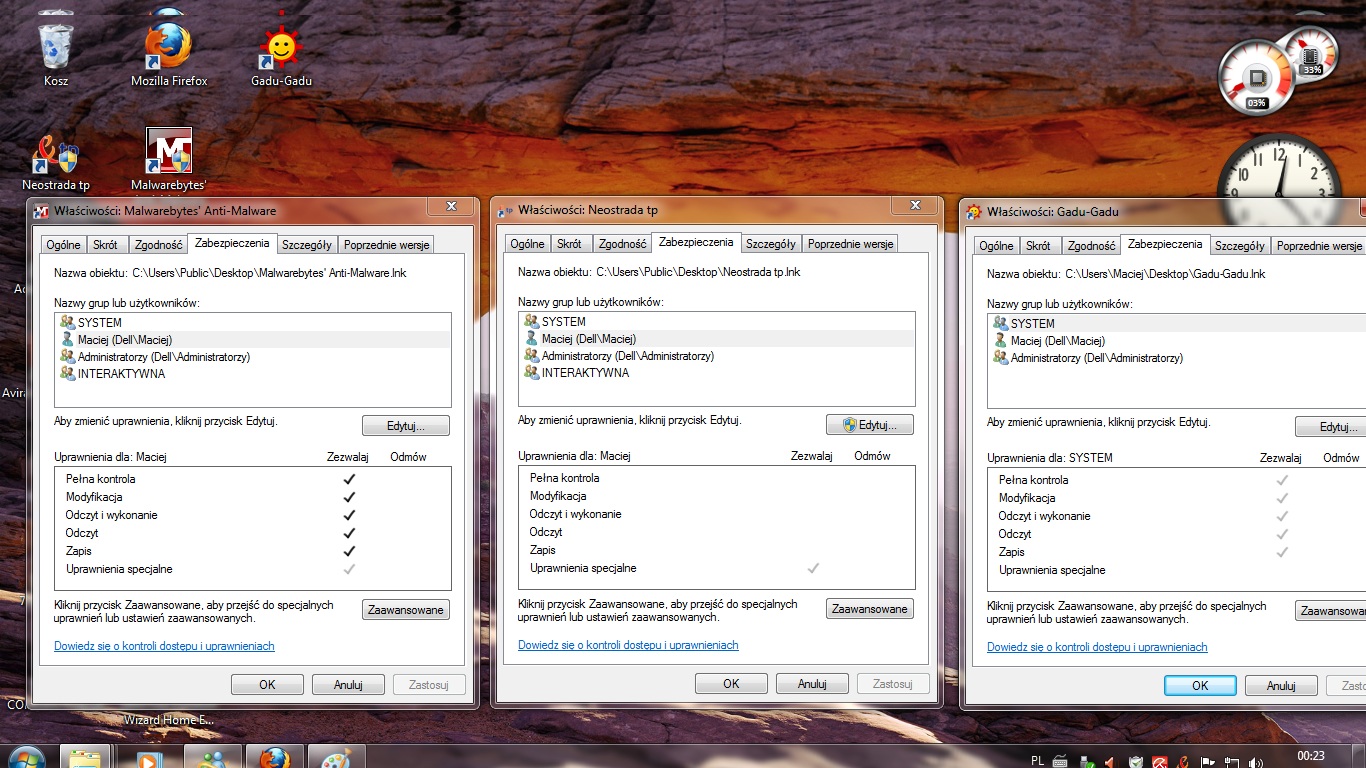Open Zgodność tab in Gadu-Gadu properties
This screenshot has height=768, width=1366.
click(x=1091, y=245)
